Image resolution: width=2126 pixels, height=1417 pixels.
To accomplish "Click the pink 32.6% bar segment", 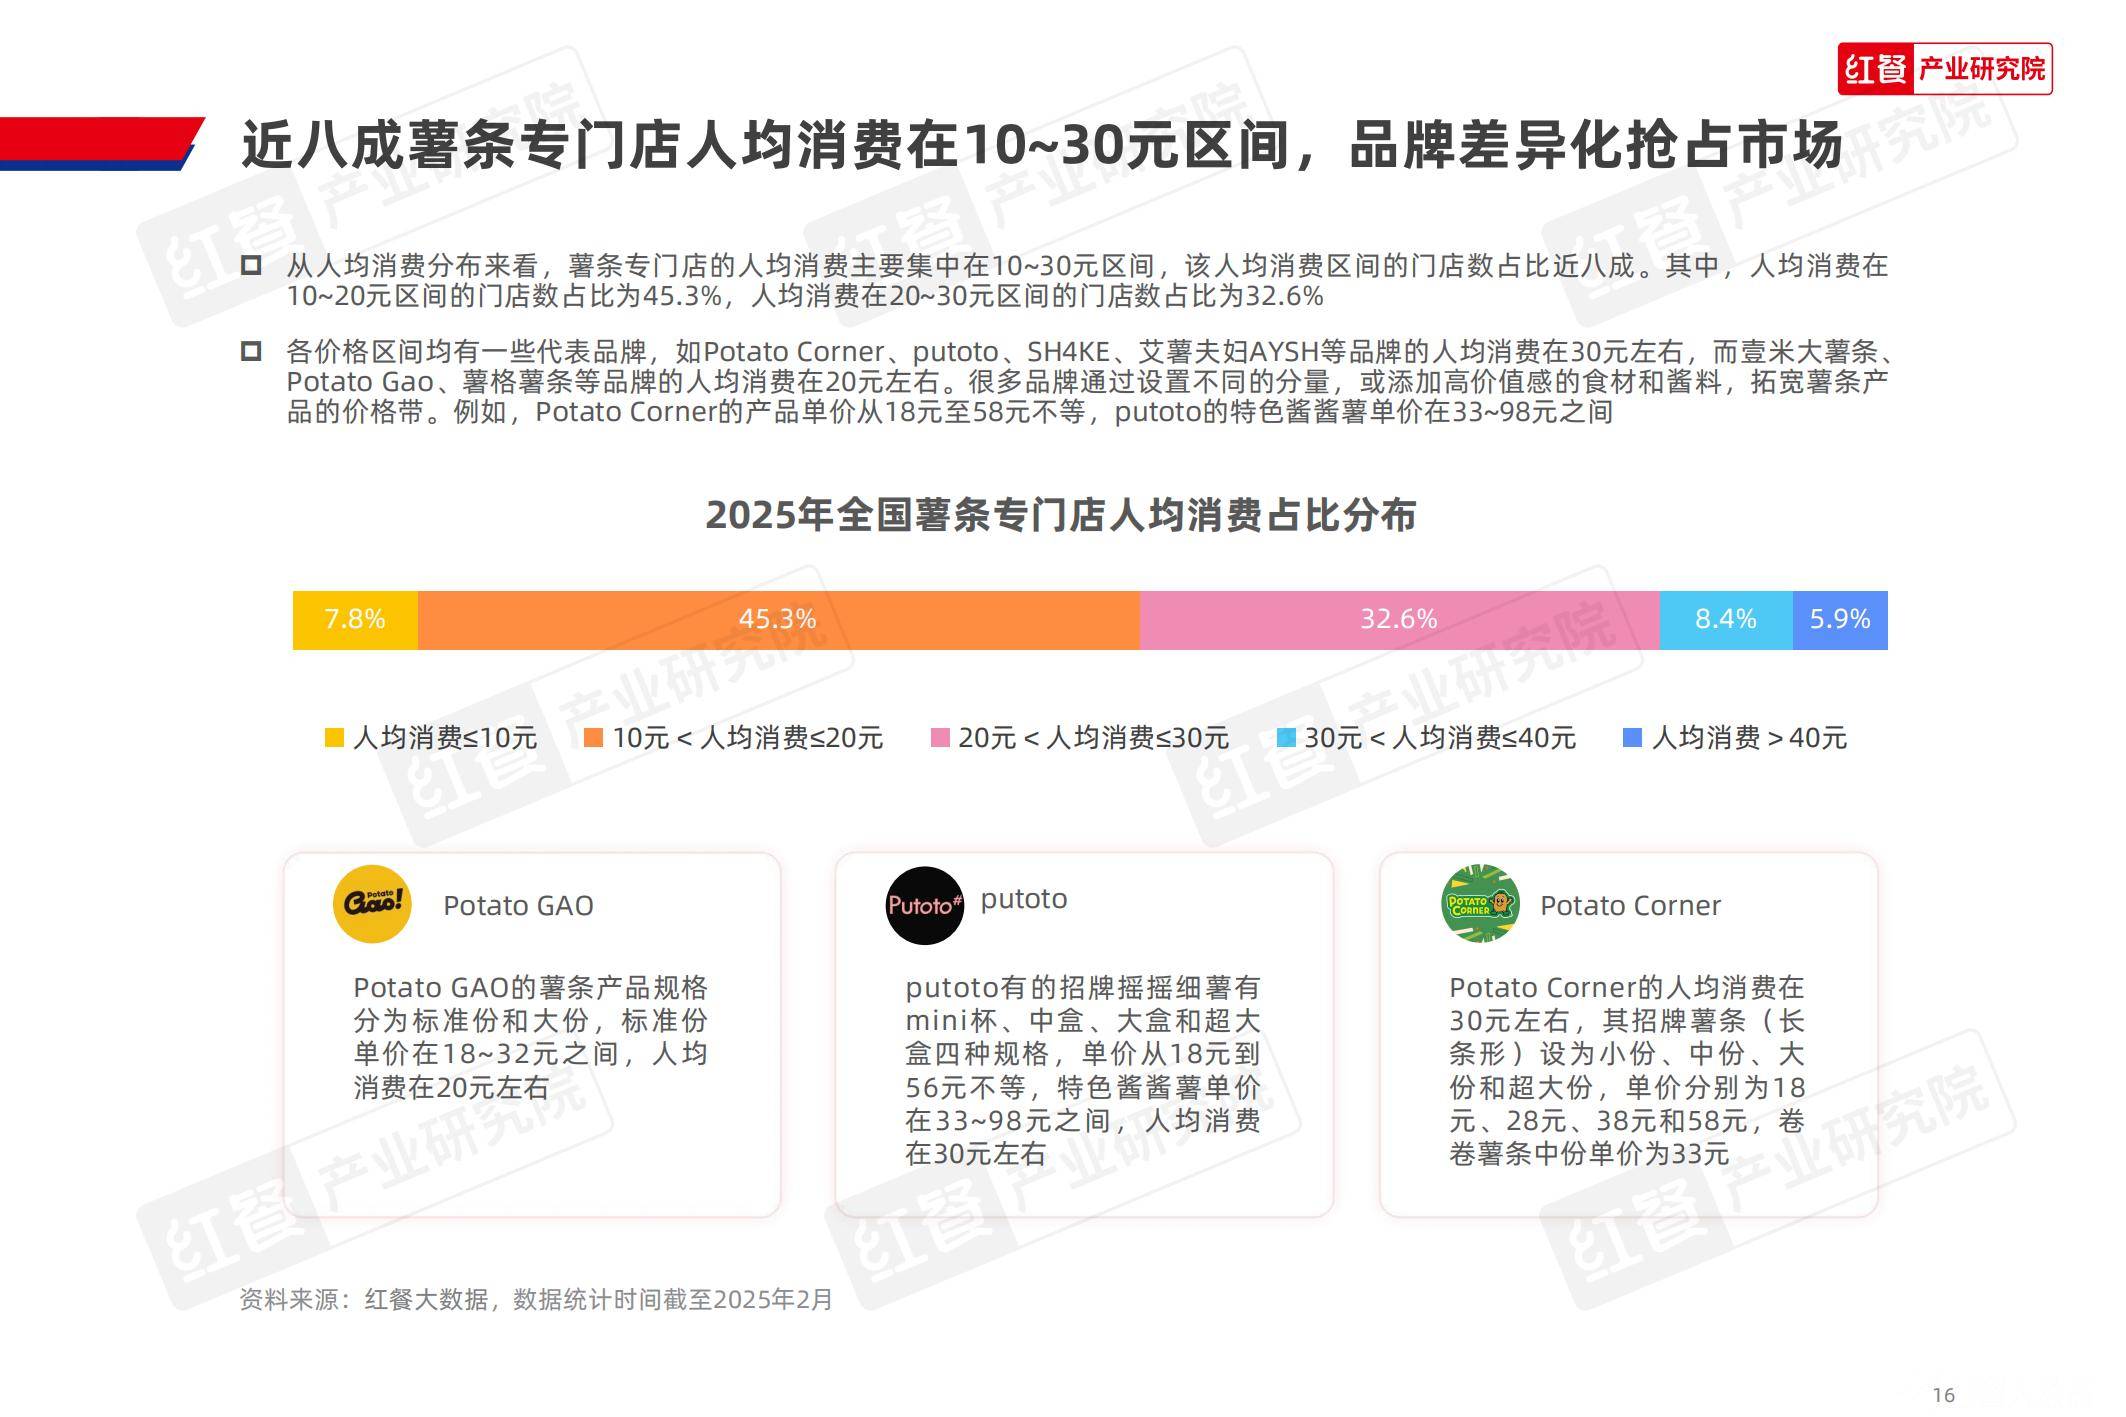I will tap(1399, 620).
